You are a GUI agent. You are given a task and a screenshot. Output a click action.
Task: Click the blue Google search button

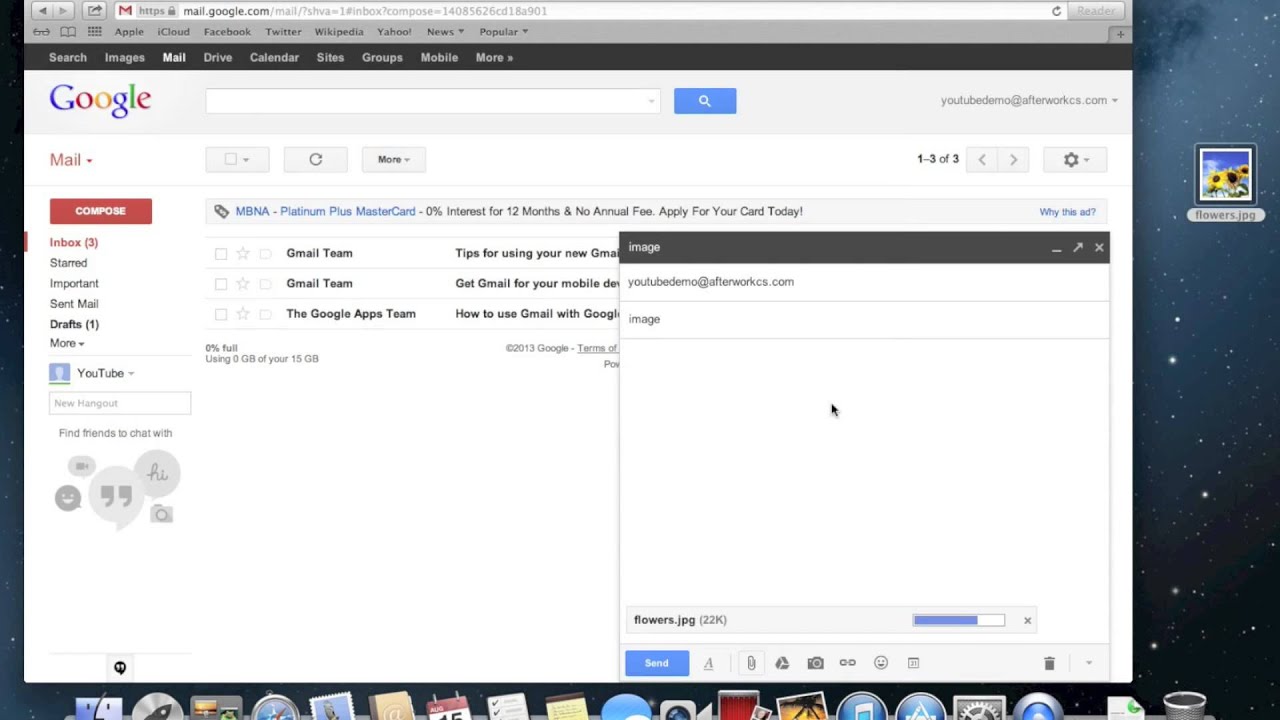[705, 101]
